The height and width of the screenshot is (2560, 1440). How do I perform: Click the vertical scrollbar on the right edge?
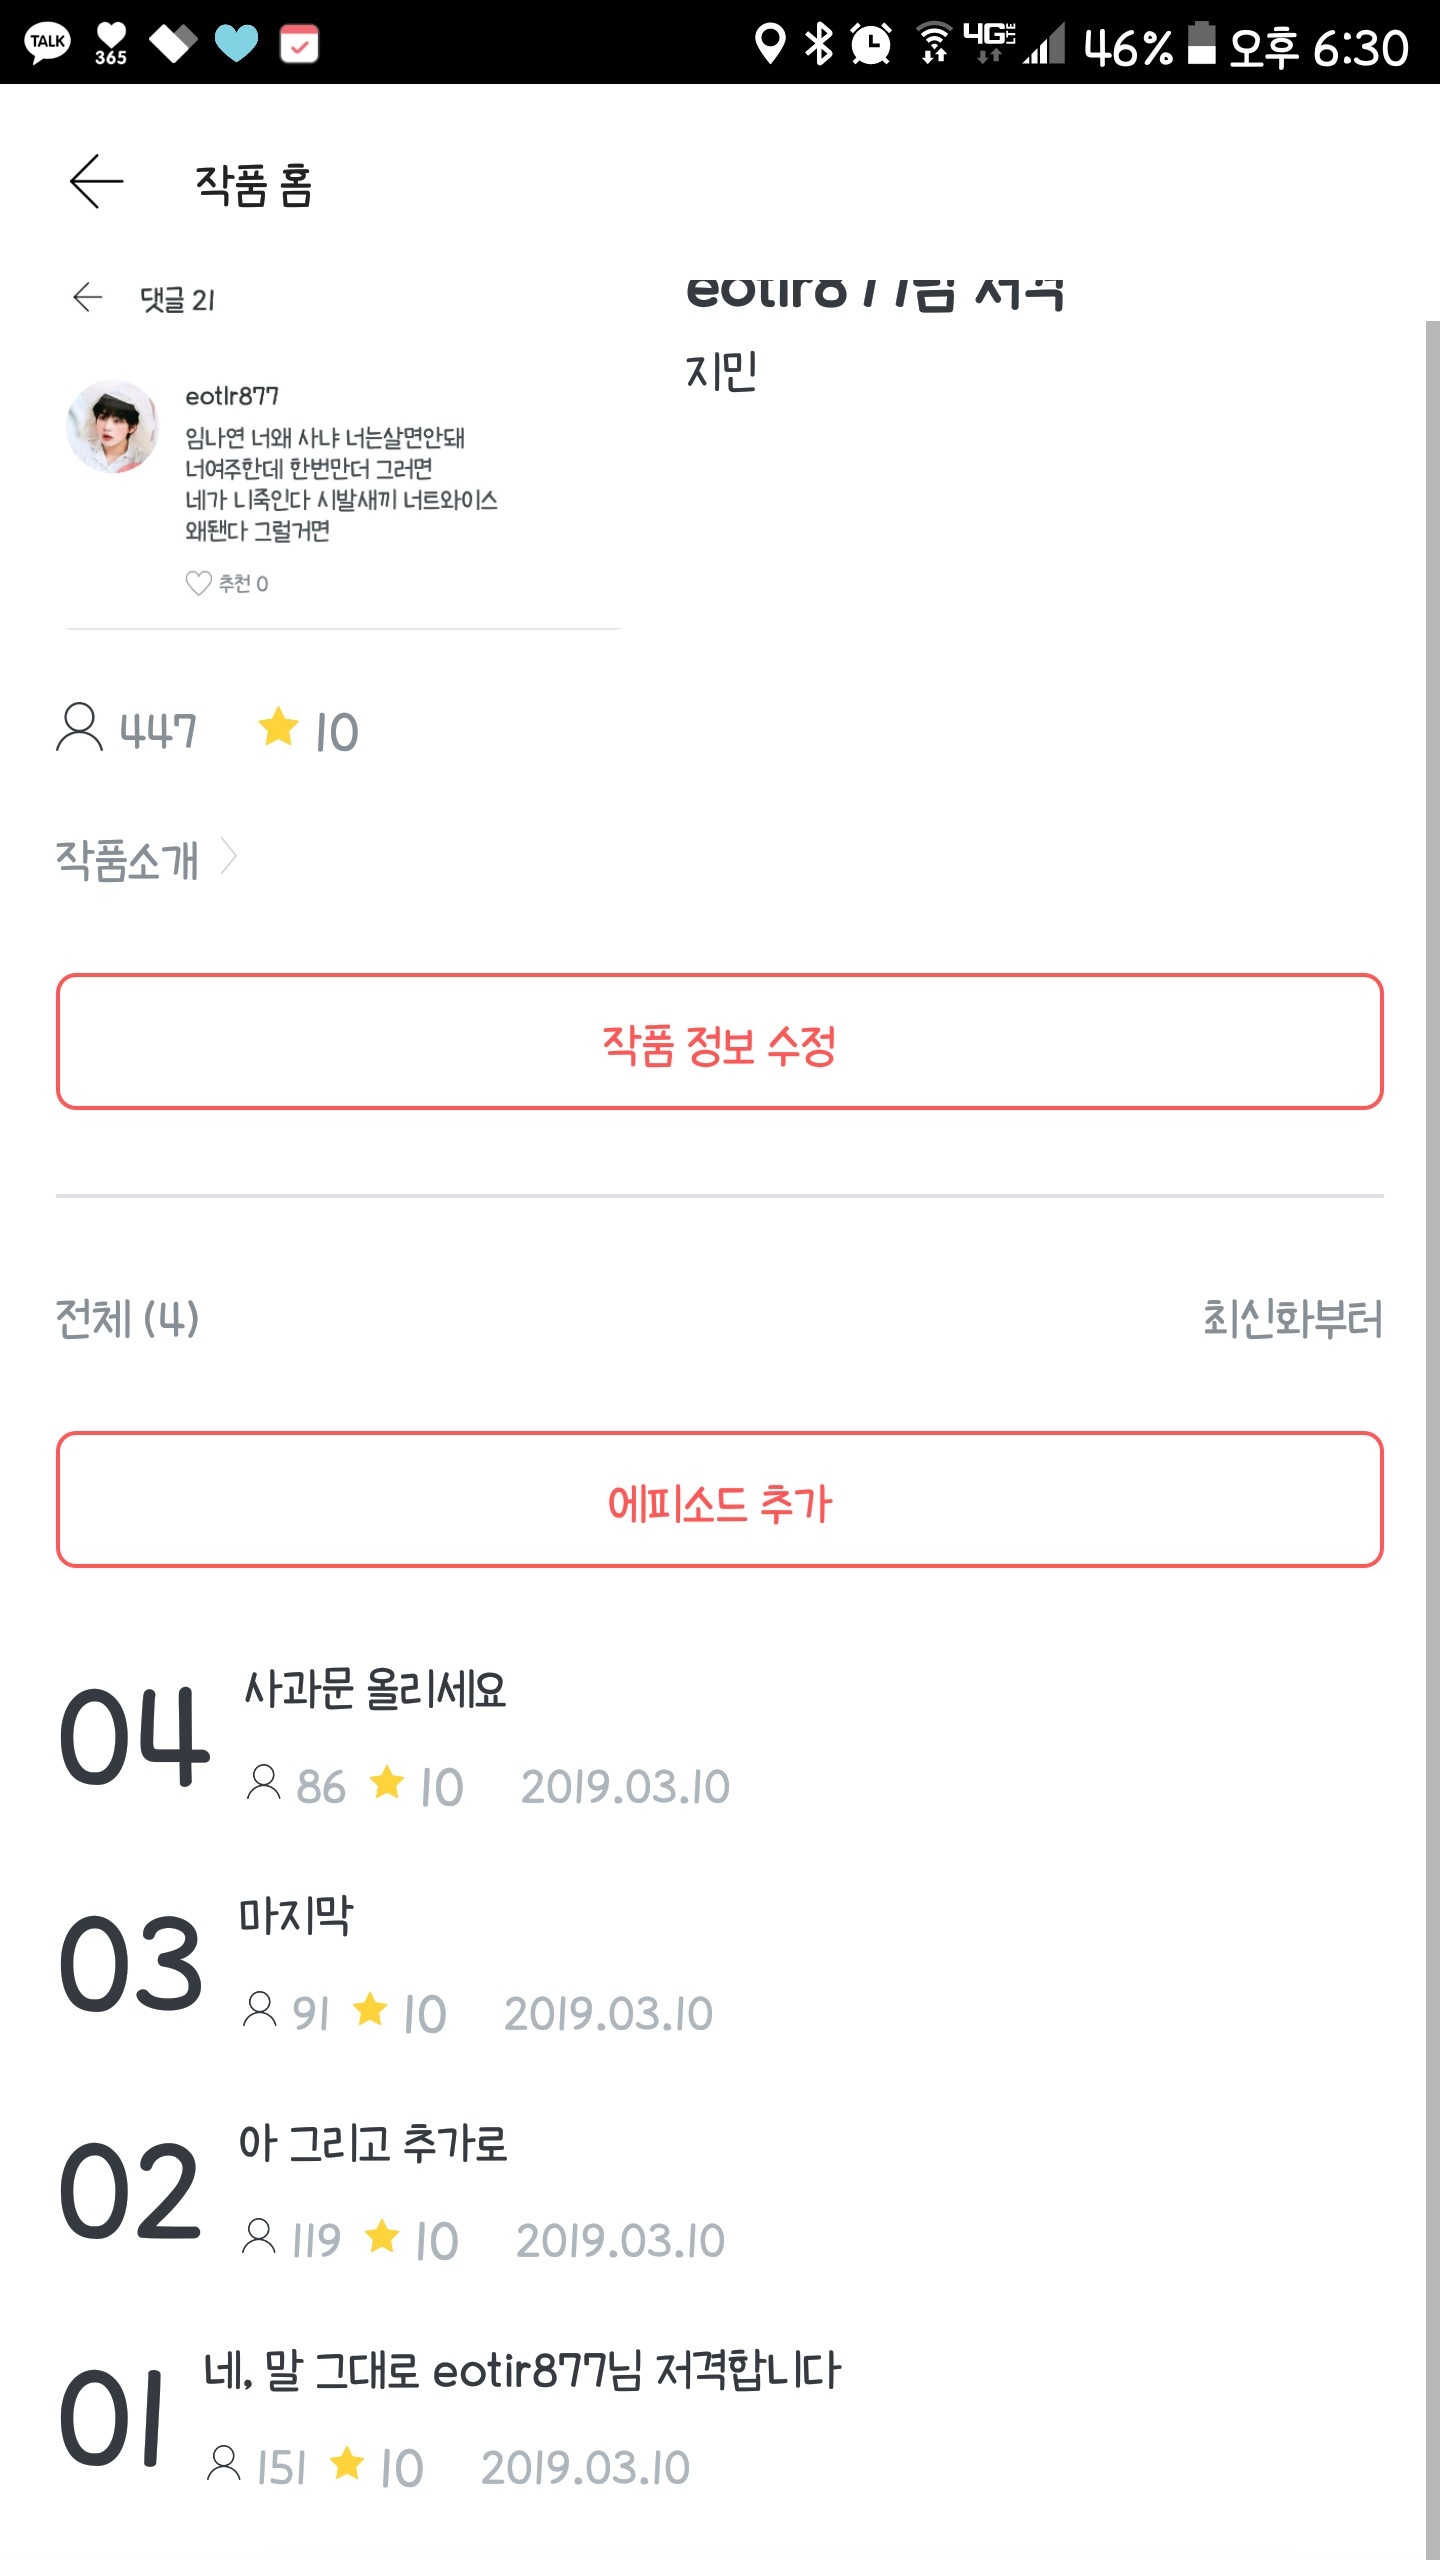click(x=1432, y=1400)
